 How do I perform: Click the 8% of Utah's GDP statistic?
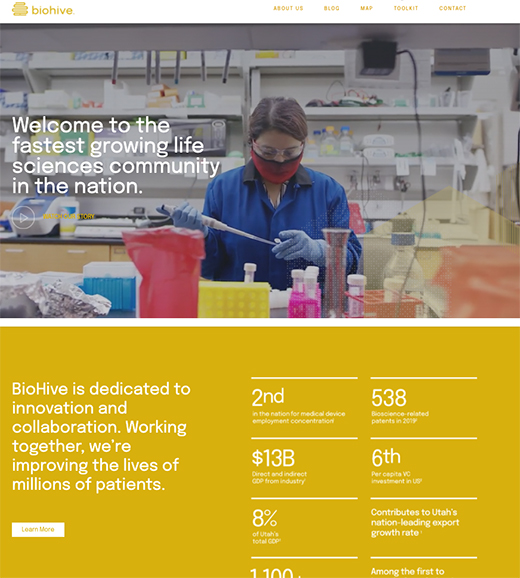[304, 526]
